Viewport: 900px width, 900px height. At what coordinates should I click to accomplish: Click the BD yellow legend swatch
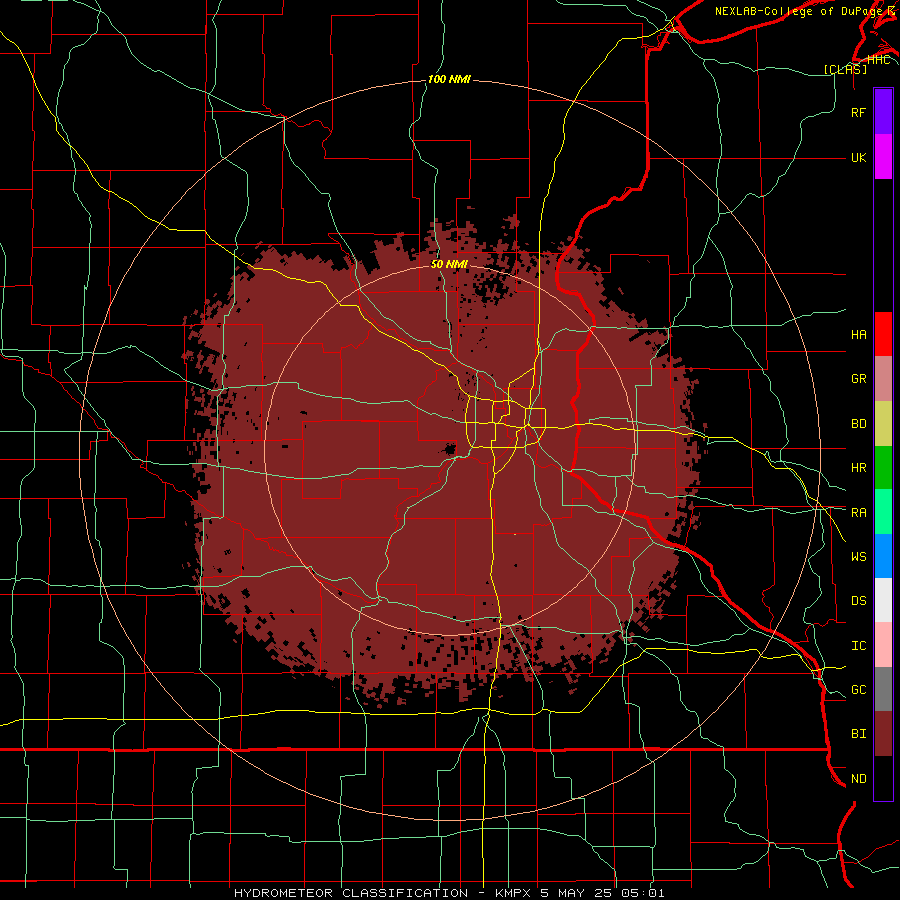click(x=883, y=424)
